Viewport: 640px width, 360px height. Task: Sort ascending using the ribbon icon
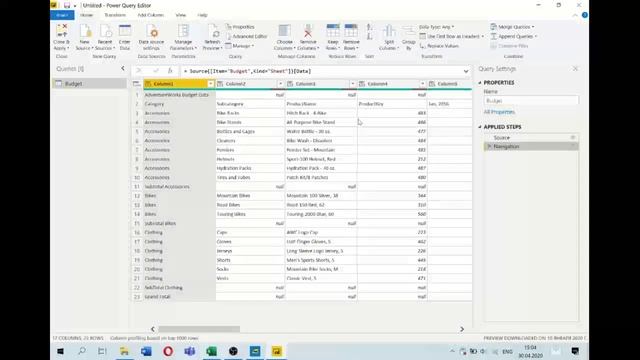pos(369,27)
